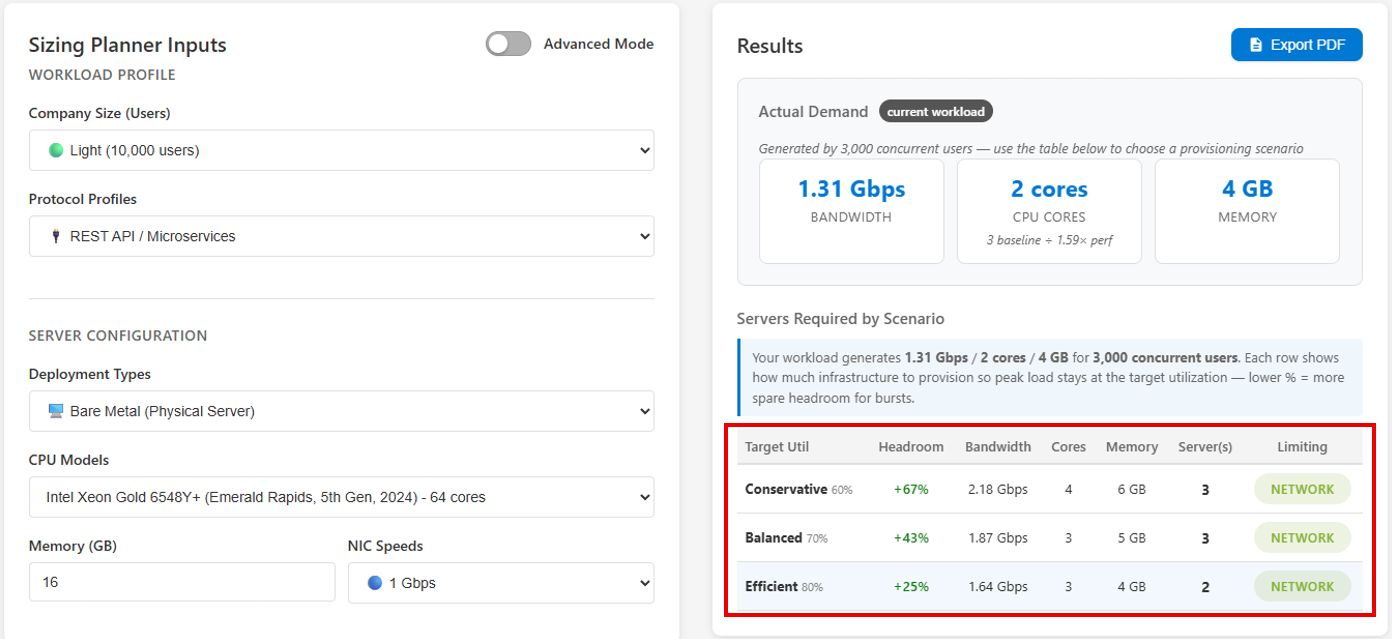Select the Balanced 70% scenario row
Viewport: 1392px width, 639px height.
click(1049, 538)
